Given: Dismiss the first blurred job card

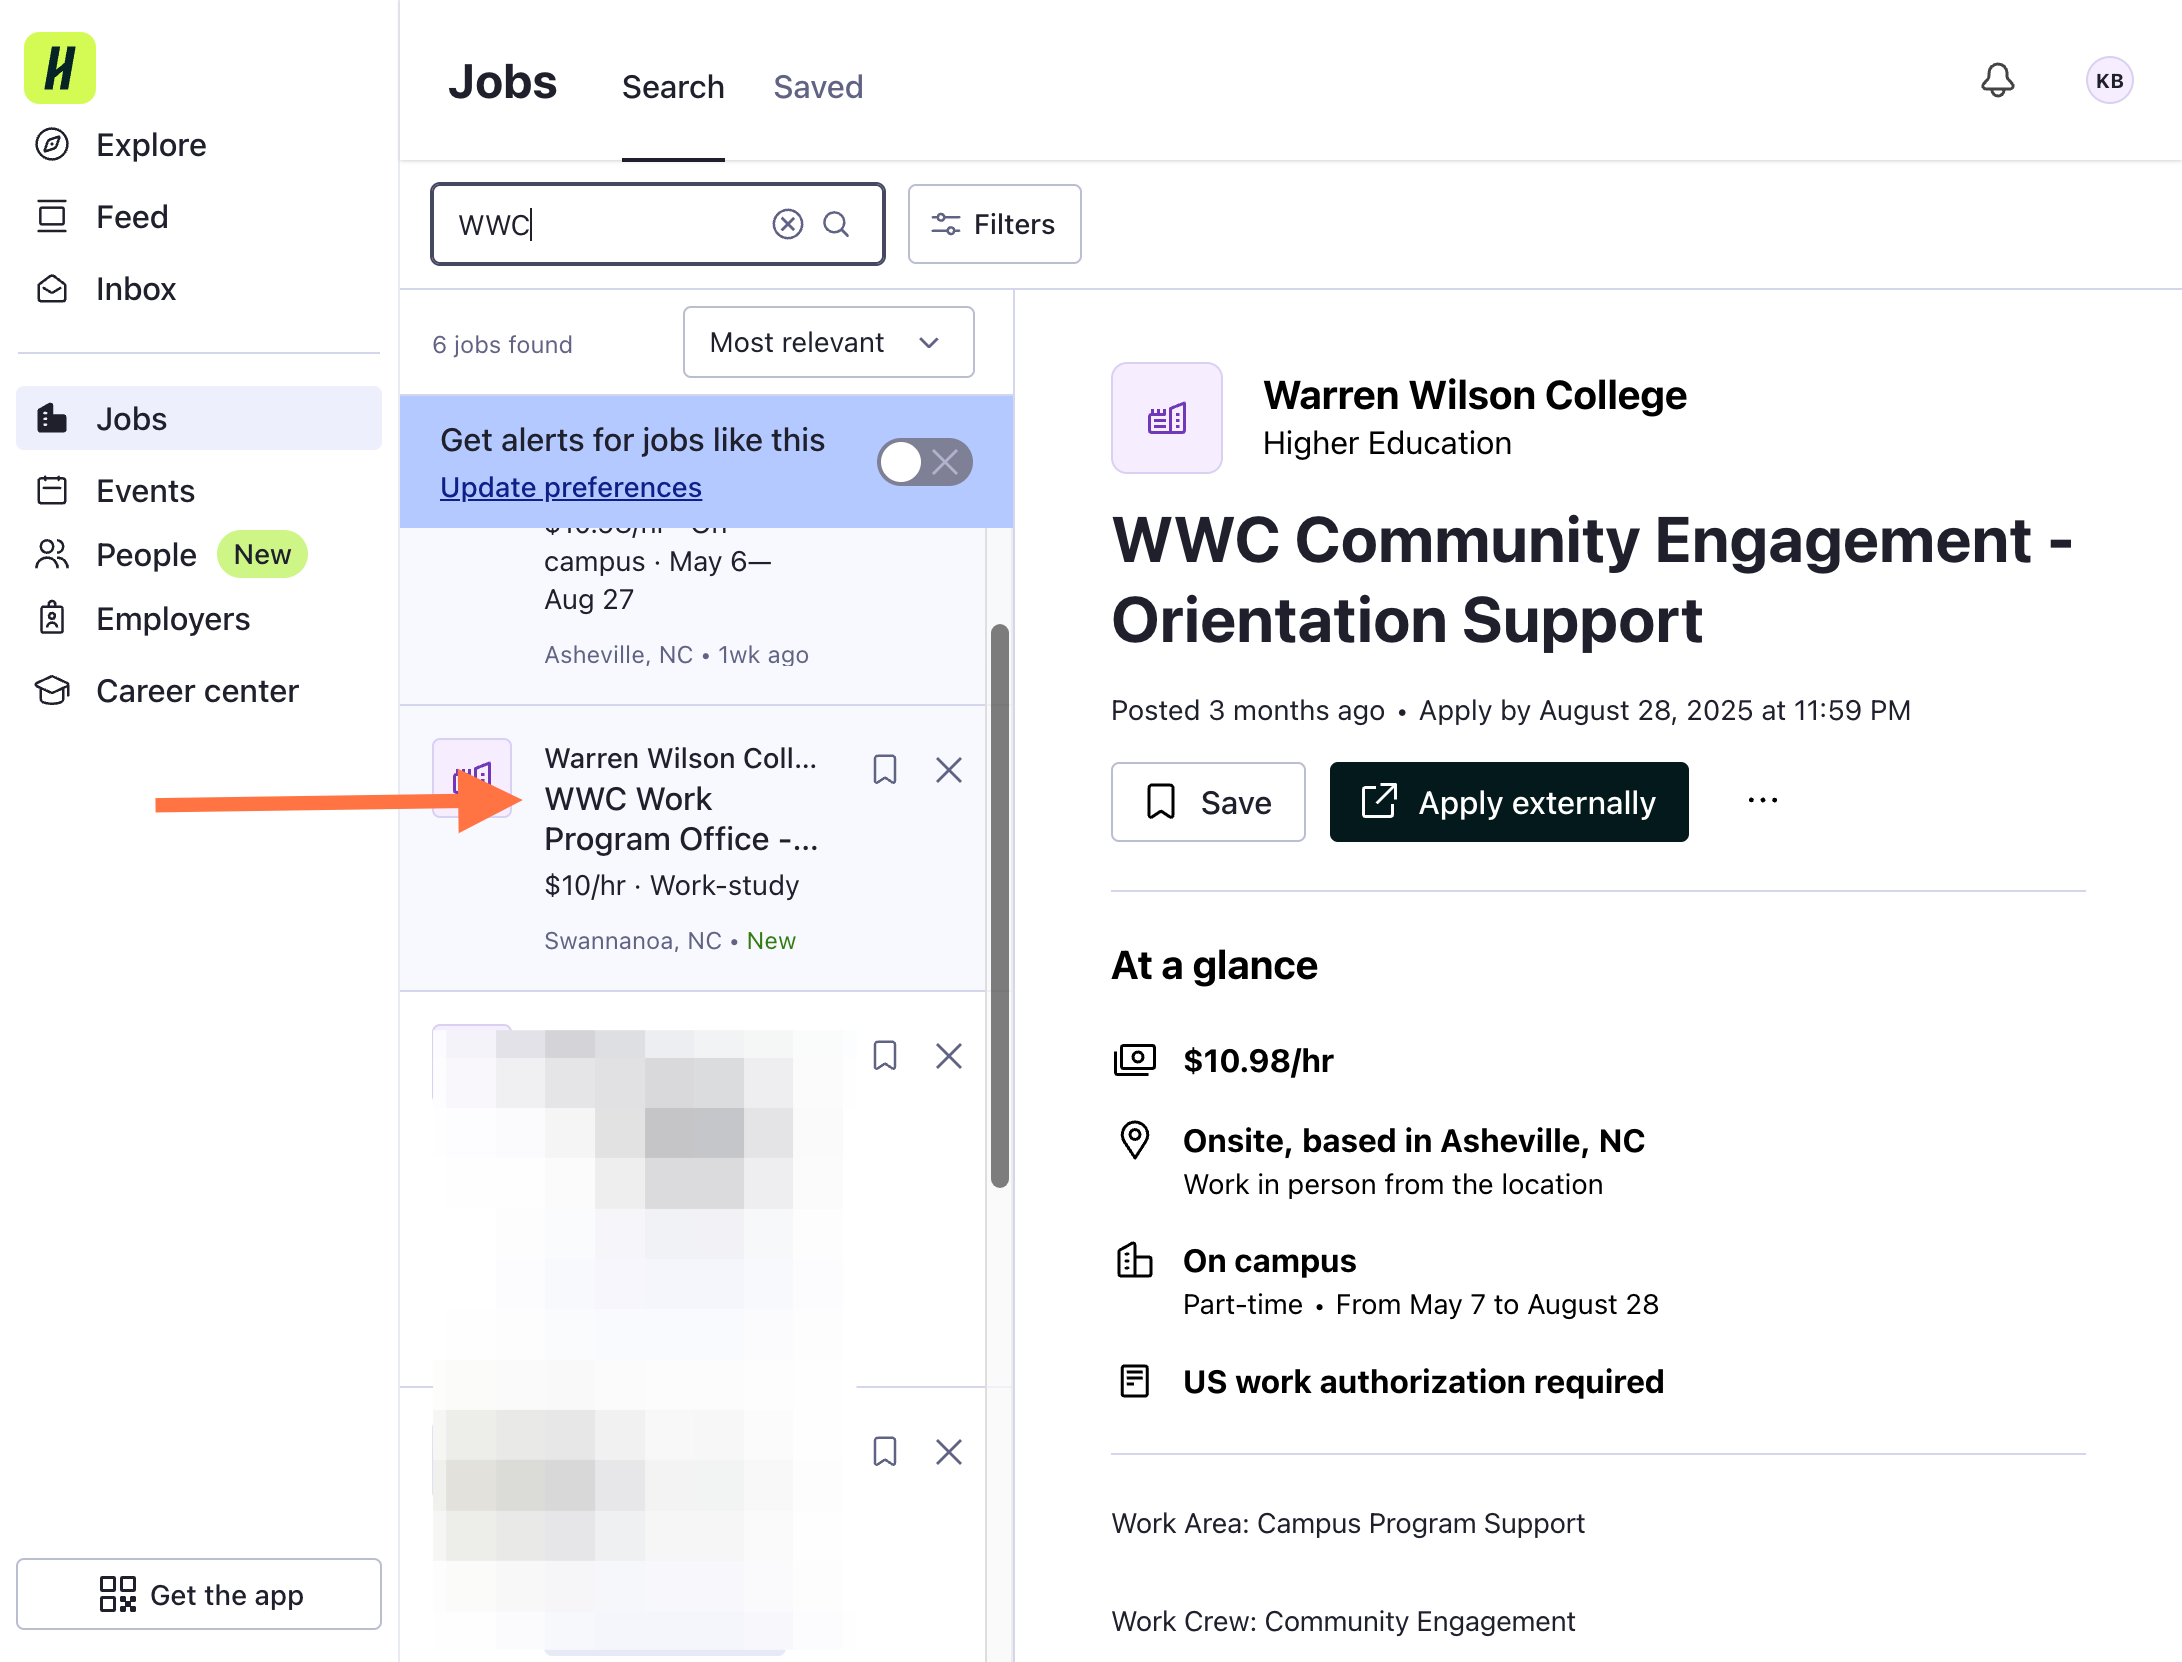Looking at the screenshot, I should point(949,1055).
